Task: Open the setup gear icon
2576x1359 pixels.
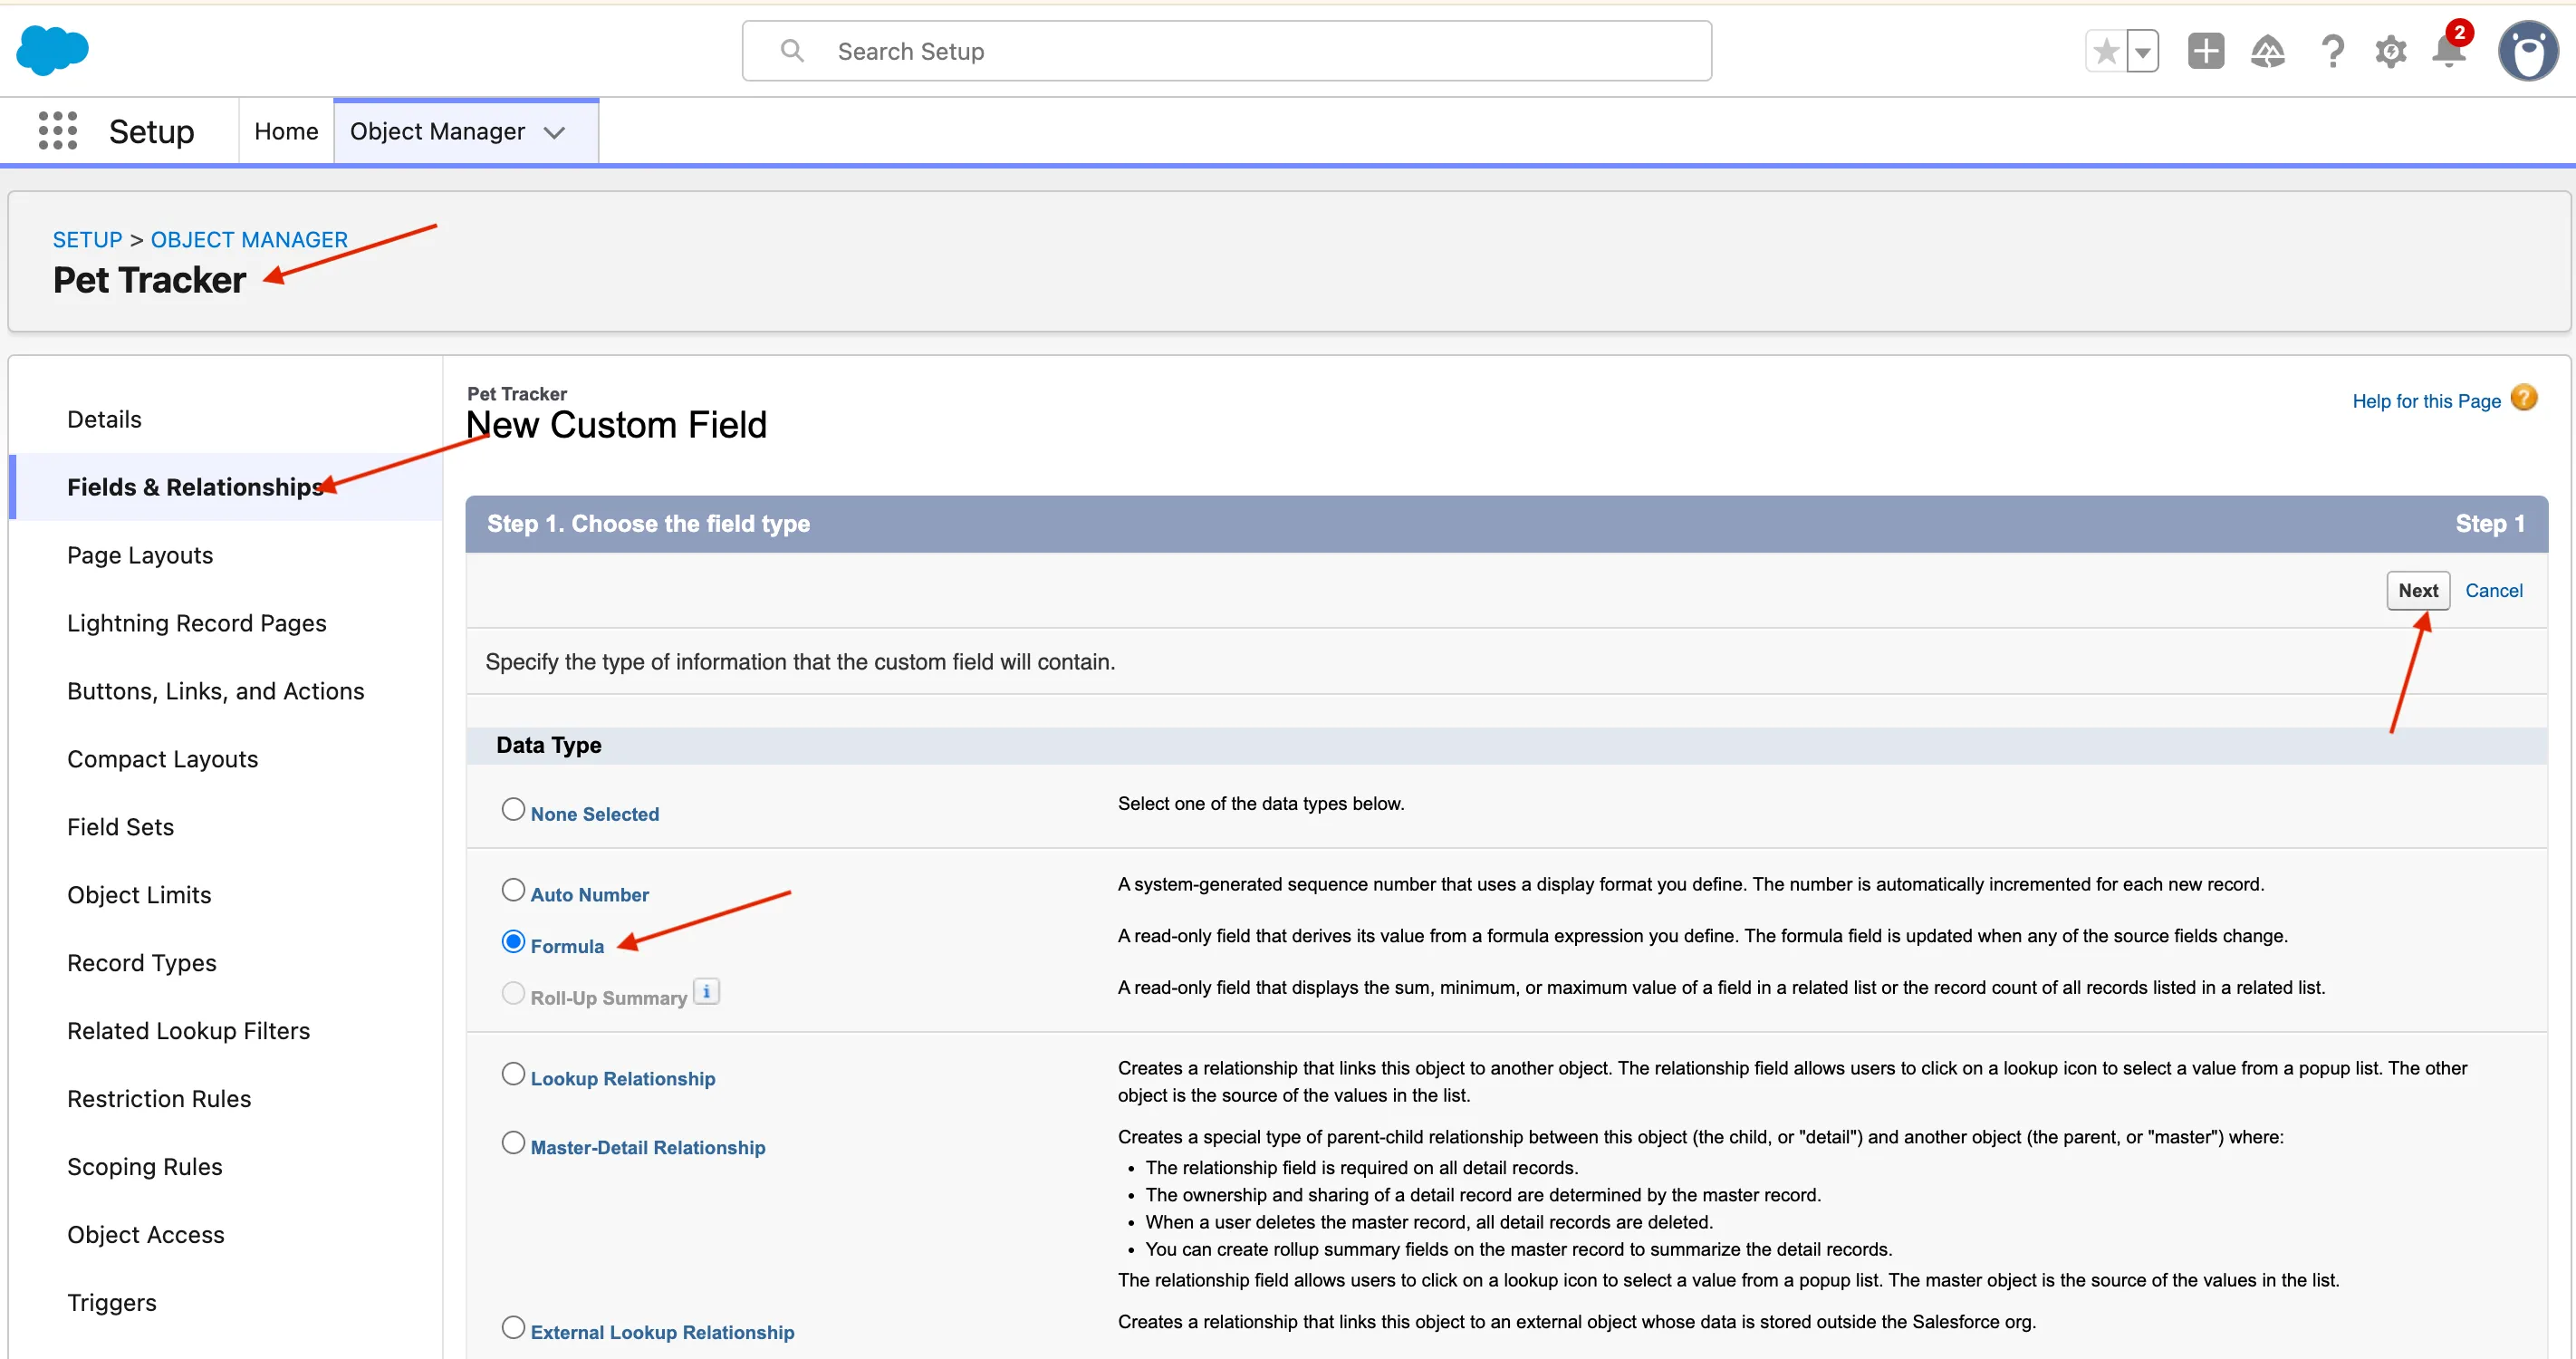Action: coord(2390,51)
